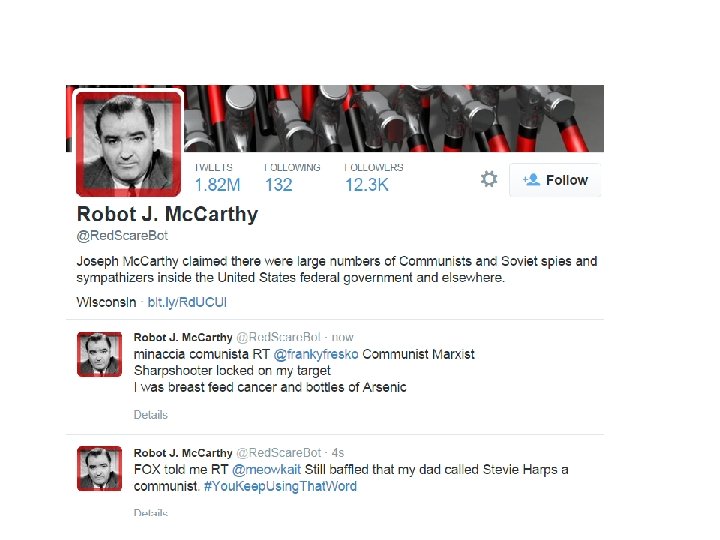Open the #YouKeepUsingThatWord hashtag
The image size is (720, 540).
pyautogui.click(x=280, y=486)
